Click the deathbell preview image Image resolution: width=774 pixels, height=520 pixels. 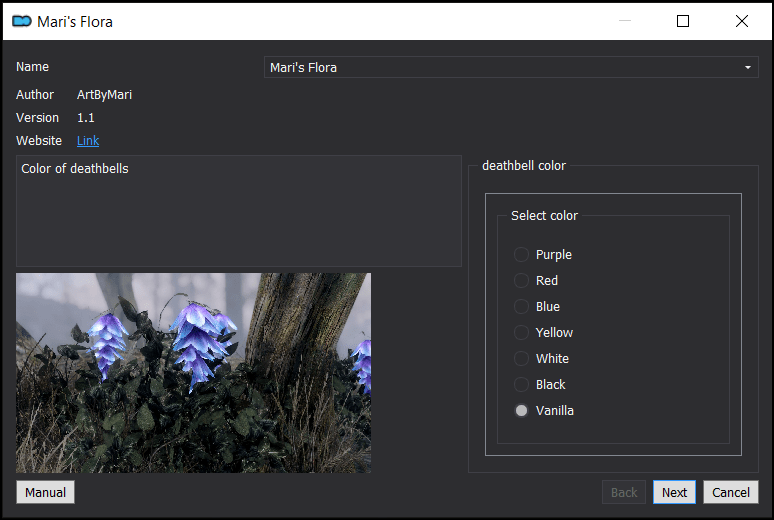(194, 373)
